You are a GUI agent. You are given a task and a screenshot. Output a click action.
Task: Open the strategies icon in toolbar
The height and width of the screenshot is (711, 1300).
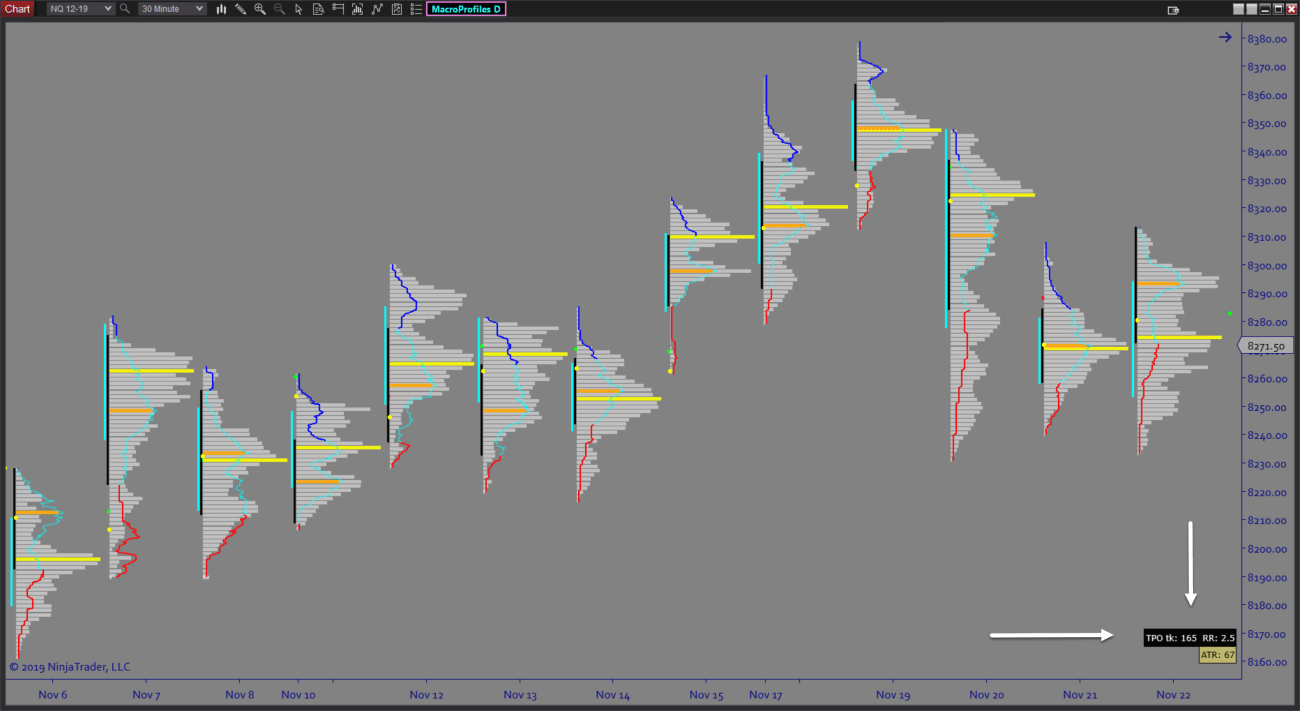tap(377, 9)
